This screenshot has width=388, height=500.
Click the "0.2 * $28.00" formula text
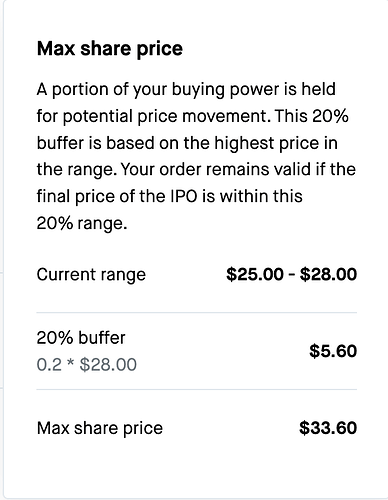click(x=87, y=364)
